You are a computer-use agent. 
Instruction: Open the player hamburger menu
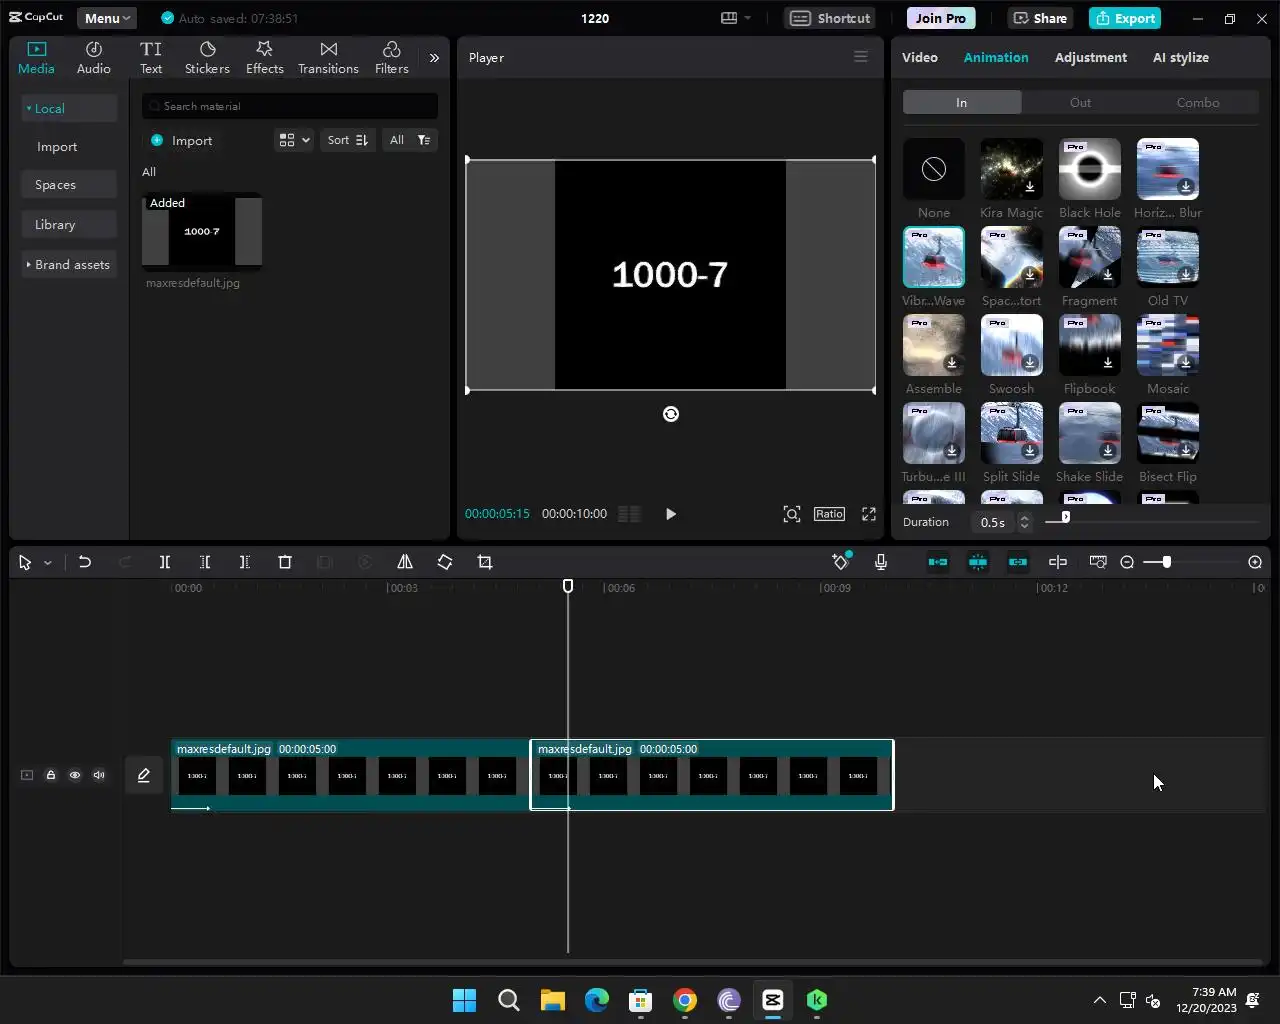tap(860, 57)
